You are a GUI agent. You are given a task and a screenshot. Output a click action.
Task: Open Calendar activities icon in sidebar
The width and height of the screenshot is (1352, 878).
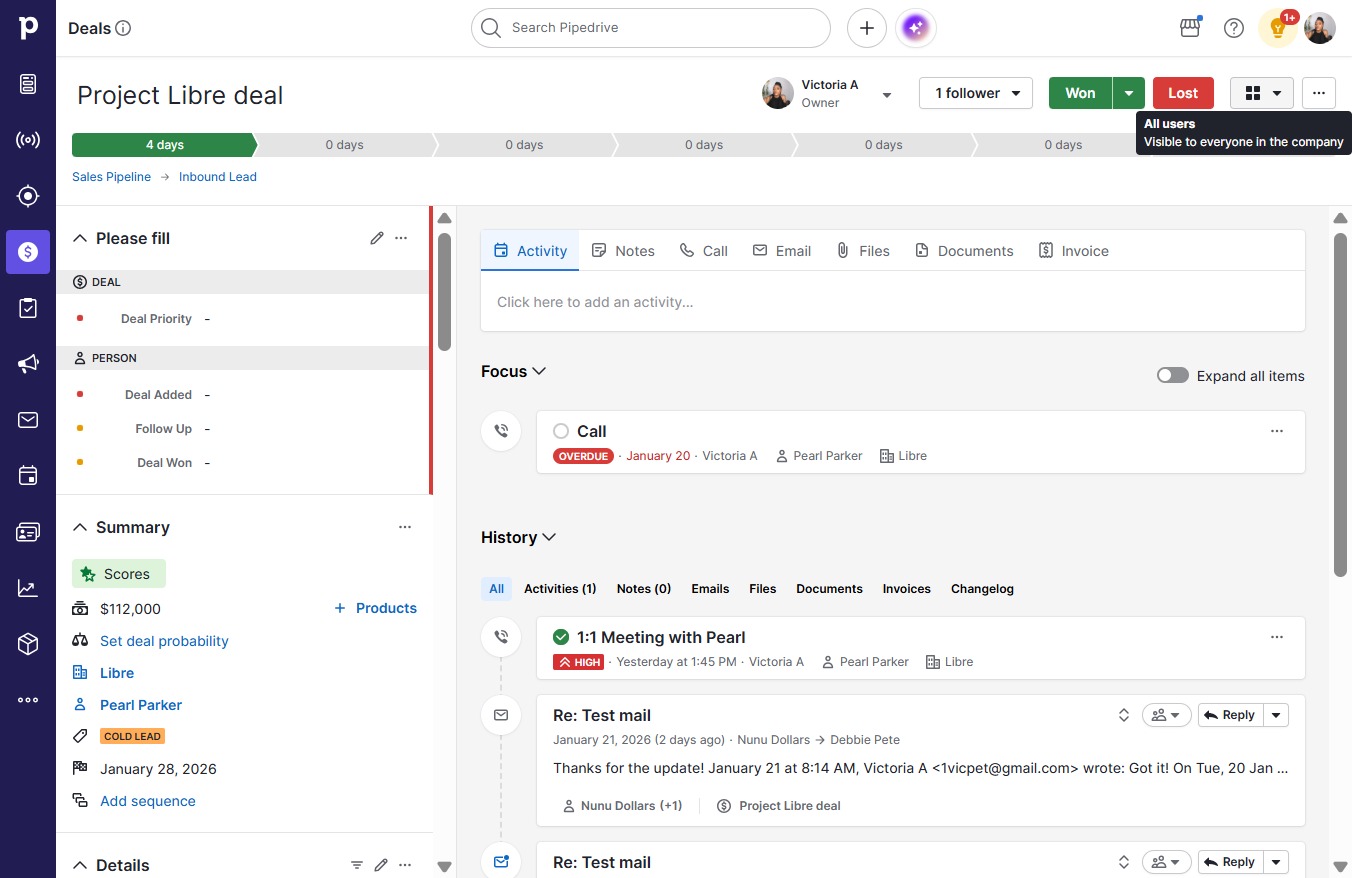[x=28, y=476]
